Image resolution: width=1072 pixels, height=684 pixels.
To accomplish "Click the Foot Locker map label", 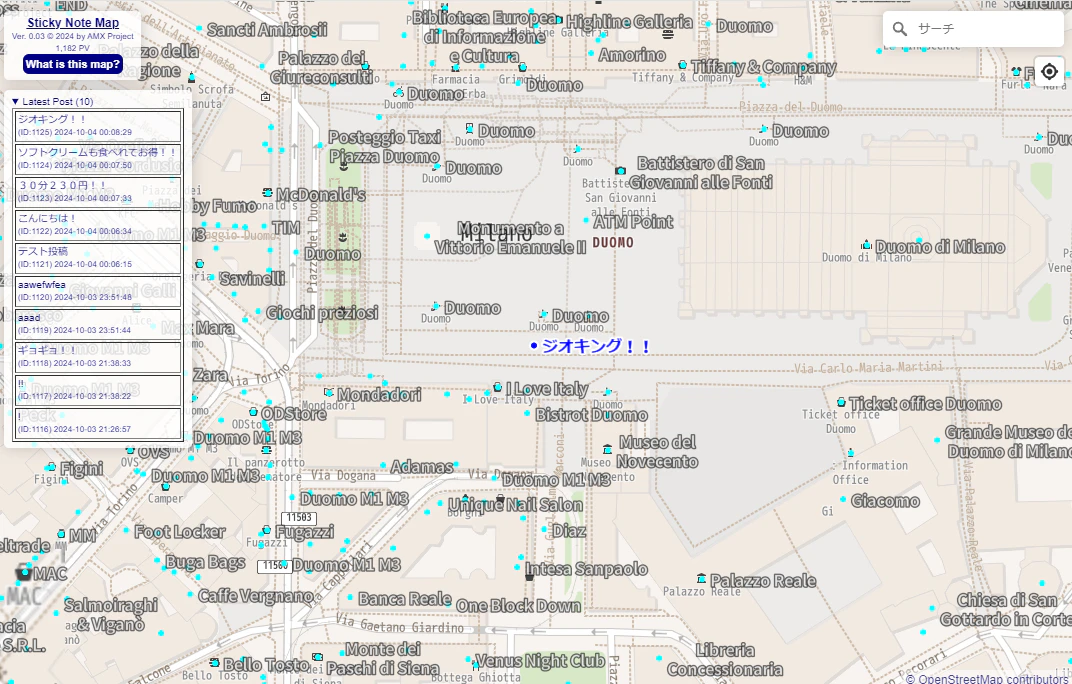I will (180, 531).
